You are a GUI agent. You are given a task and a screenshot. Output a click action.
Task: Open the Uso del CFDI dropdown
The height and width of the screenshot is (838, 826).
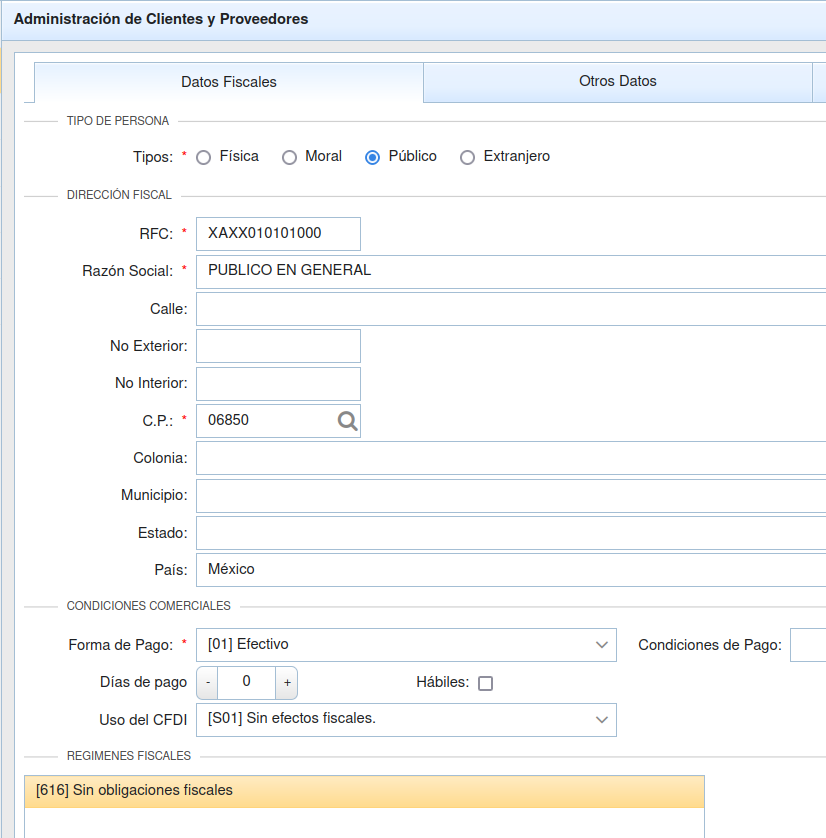click(406, 720)
